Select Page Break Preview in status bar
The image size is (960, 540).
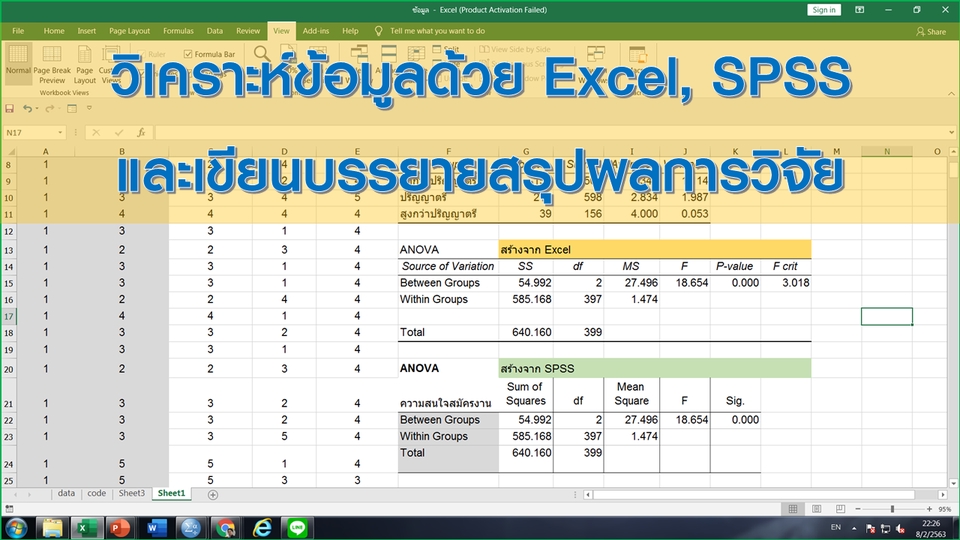pyautogui.click(x=840, y=509)
